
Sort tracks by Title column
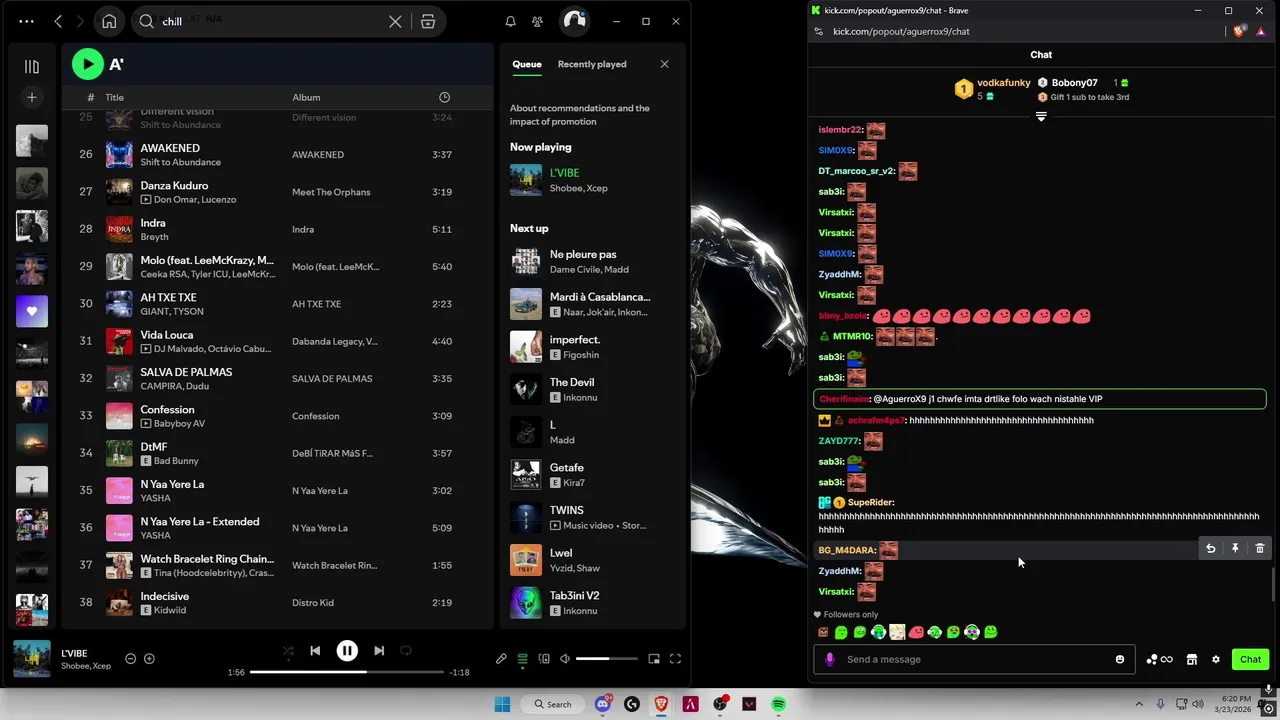(115, 97)
